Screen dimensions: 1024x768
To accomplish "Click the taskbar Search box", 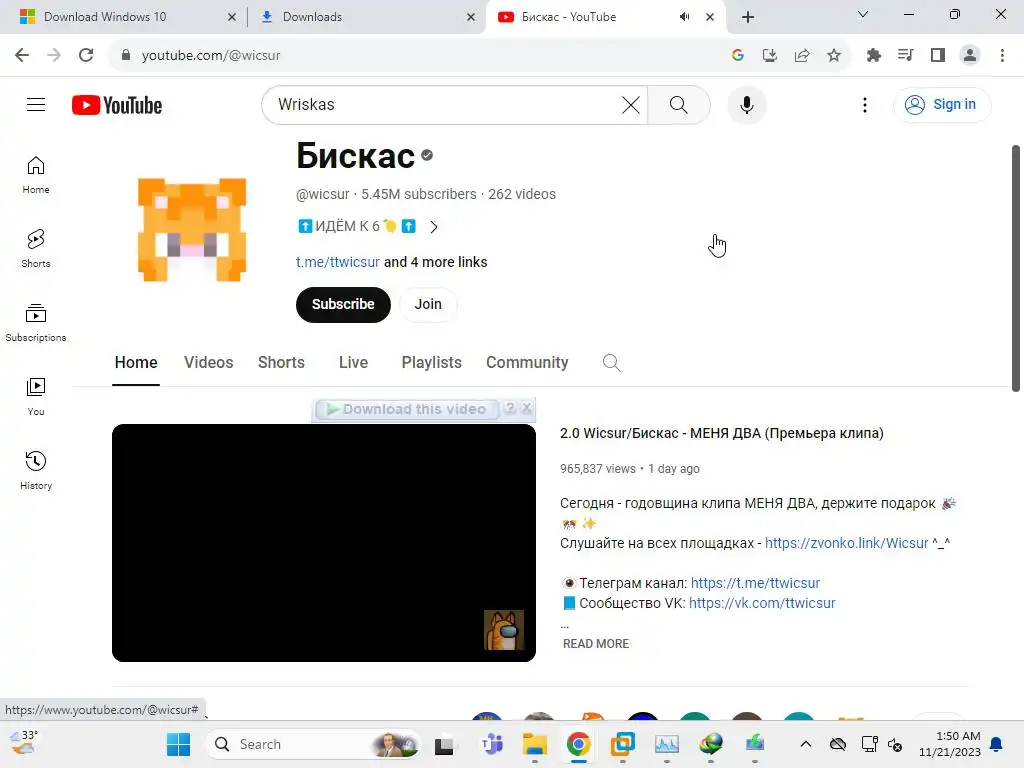I will (314, 744).
